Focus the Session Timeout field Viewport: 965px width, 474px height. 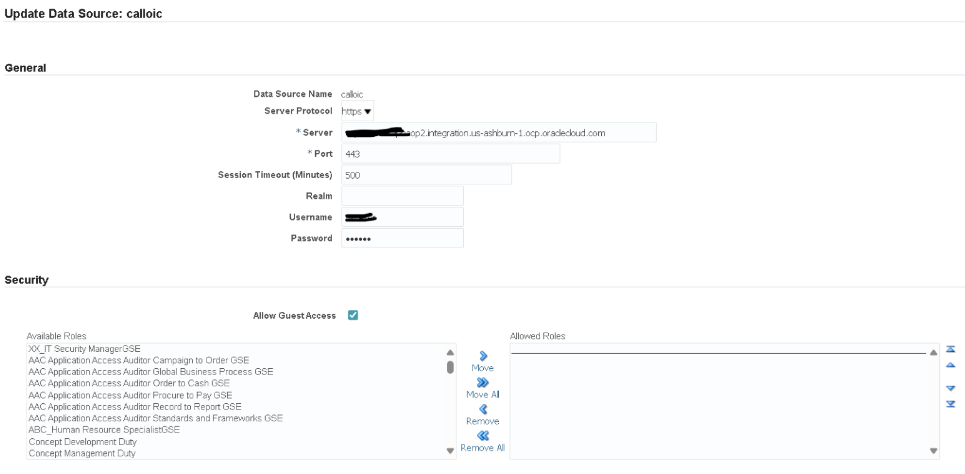(426, 175)
